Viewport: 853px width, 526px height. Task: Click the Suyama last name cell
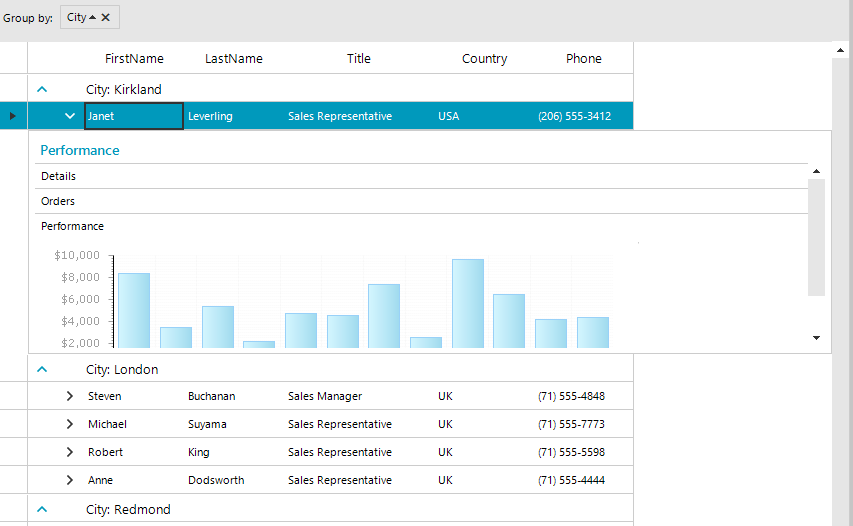(234, 424)
